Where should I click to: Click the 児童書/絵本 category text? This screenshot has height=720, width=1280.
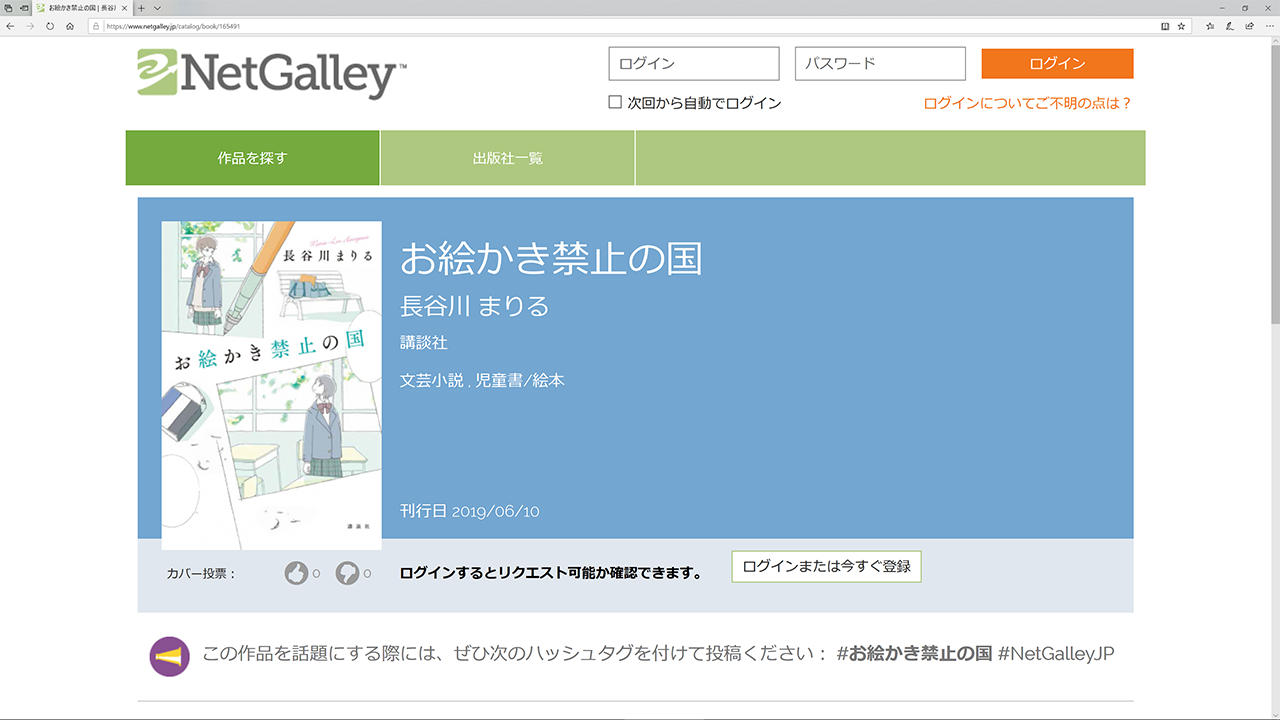(x=520, y=381)
